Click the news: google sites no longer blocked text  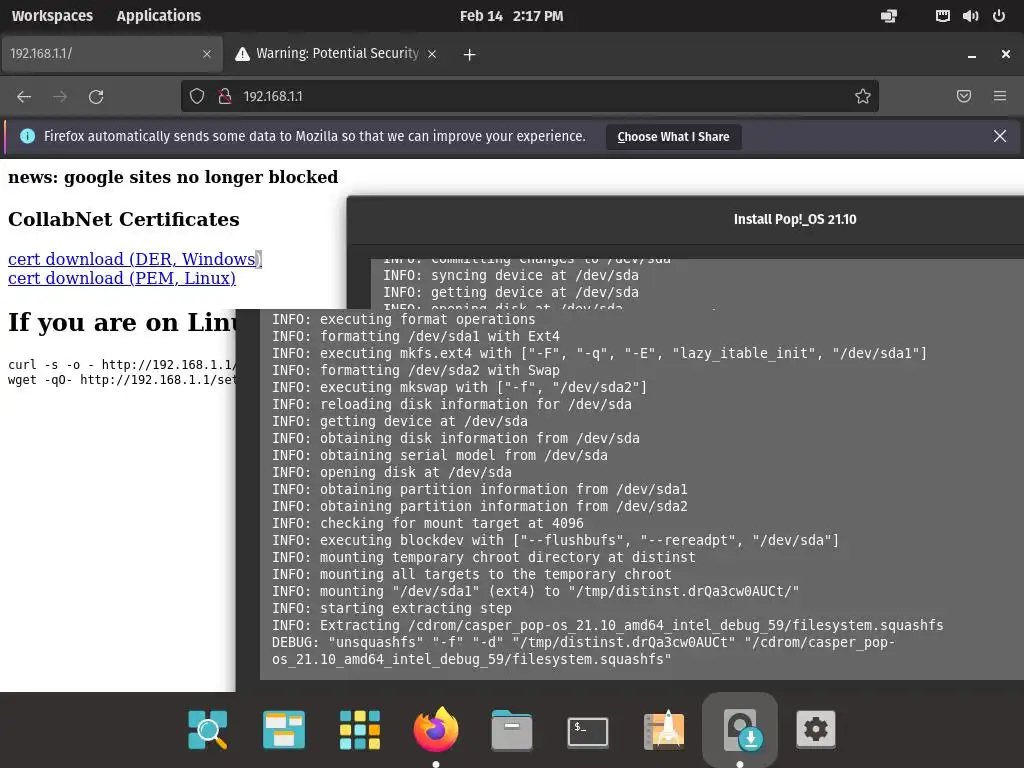point(173,177)
